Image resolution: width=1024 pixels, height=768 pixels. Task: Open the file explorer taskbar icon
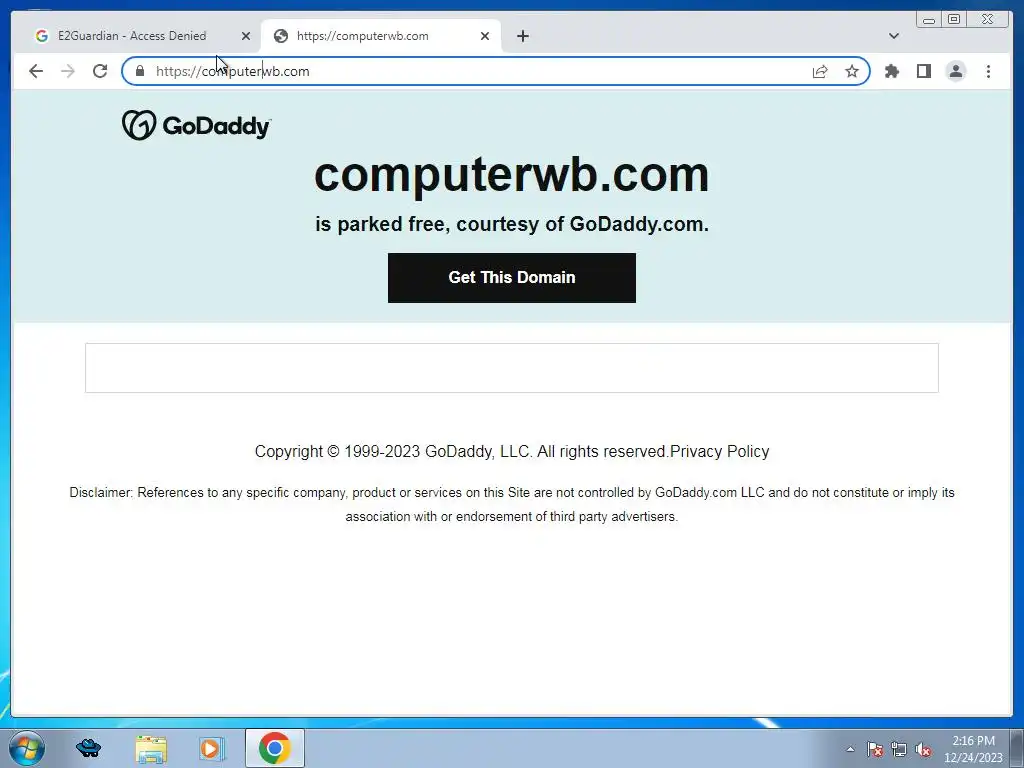(x=151, y=748)
